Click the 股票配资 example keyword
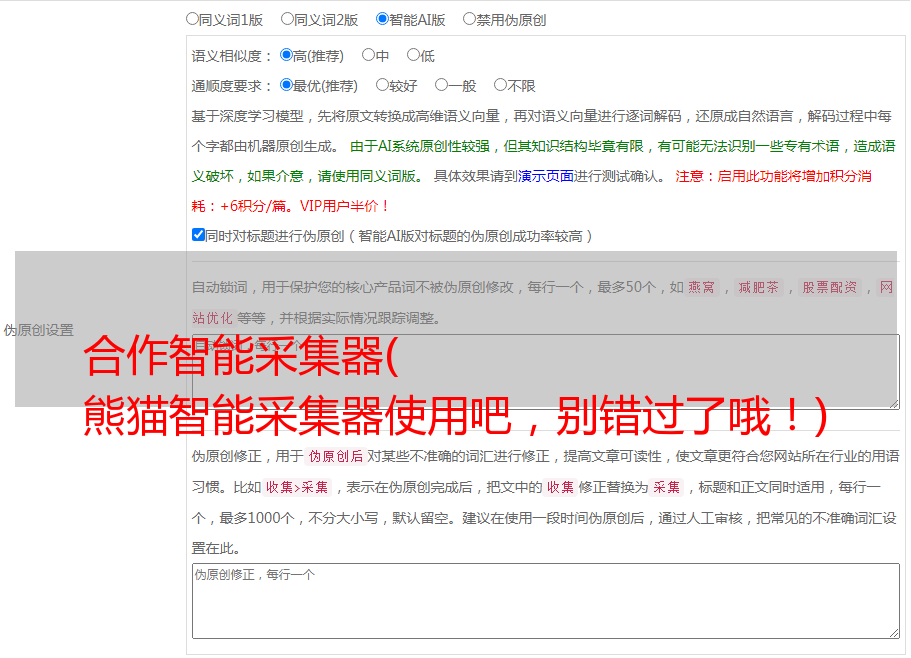The height and width of the screenshot is (658, 911). tap(830, 287)
